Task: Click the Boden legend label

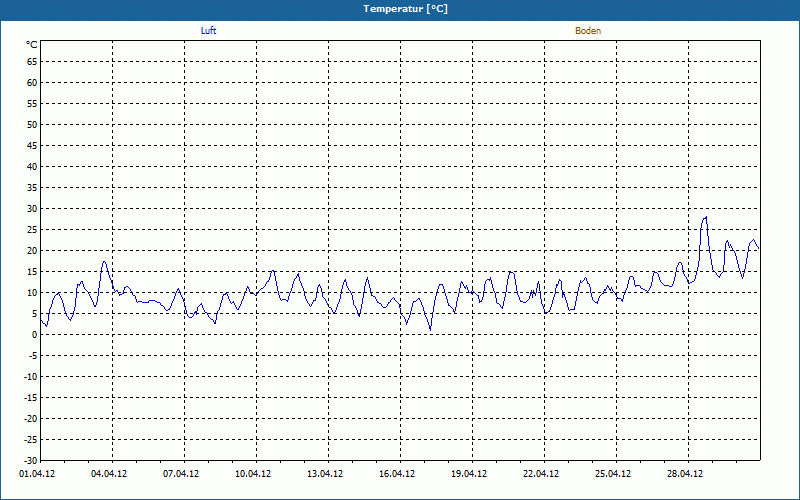Action: [588, 31]
